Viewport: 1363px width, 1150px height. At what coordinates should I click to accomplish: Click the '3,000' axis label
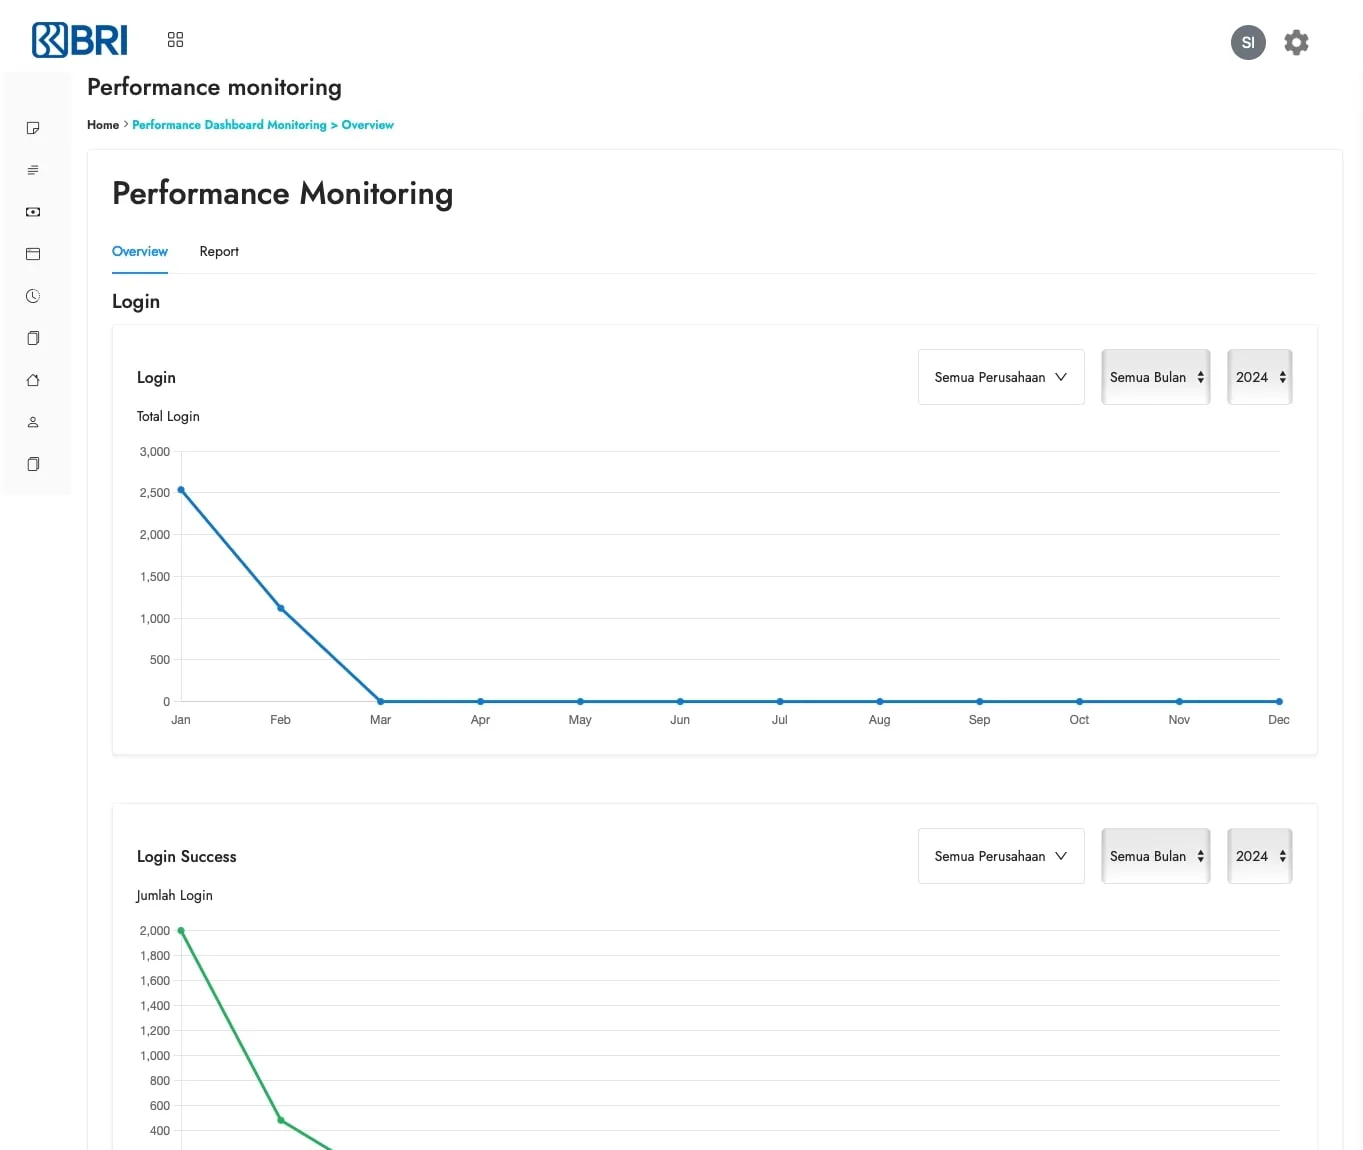pyautogui.click(x=155, y=451)
